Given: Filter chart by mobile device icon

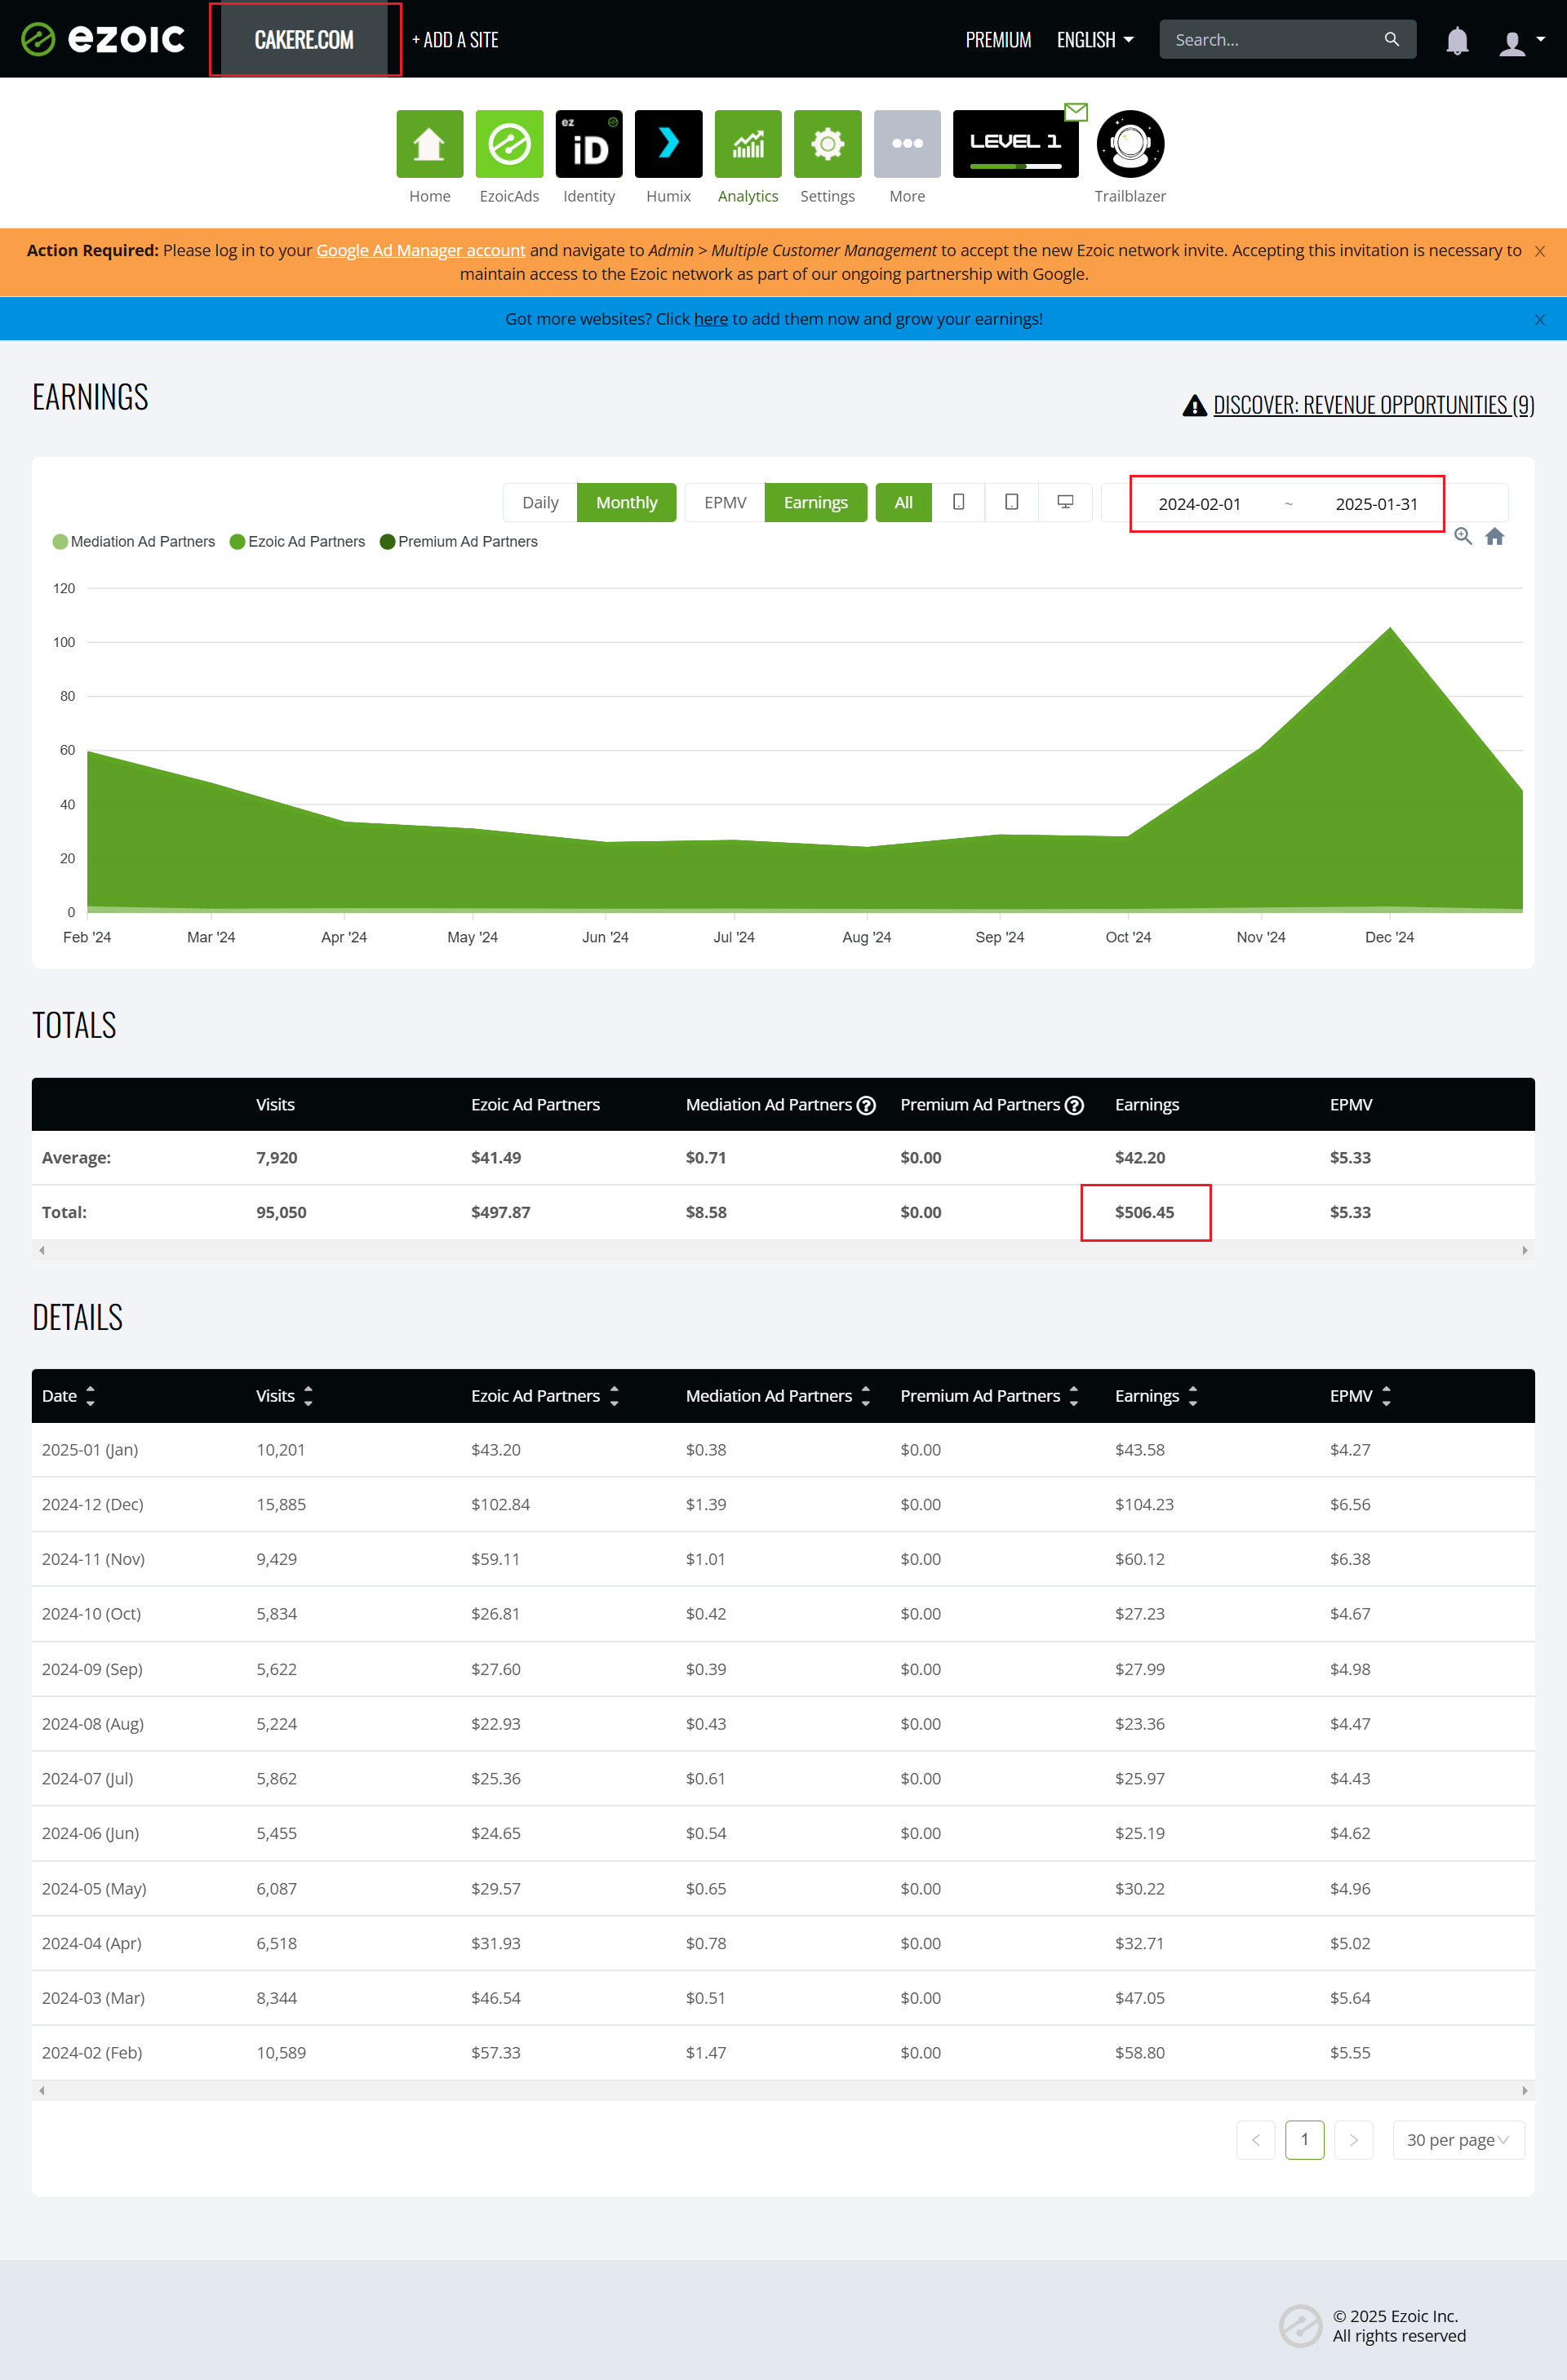Looking at the screenshot, I should (958, 502).
